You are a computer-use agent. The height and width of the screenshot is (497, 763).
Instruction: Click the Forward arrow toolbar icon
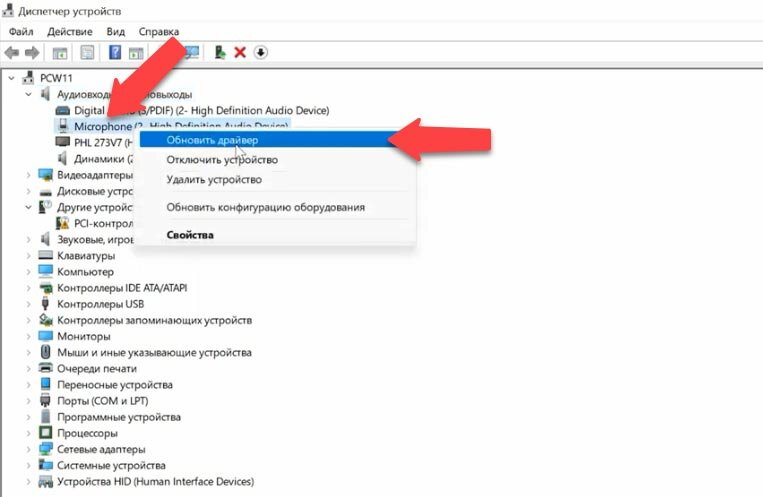pos(32,53)
